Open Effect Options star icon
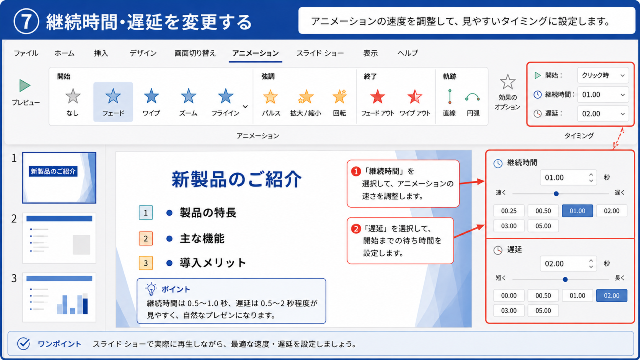 (x=507, y=82)
